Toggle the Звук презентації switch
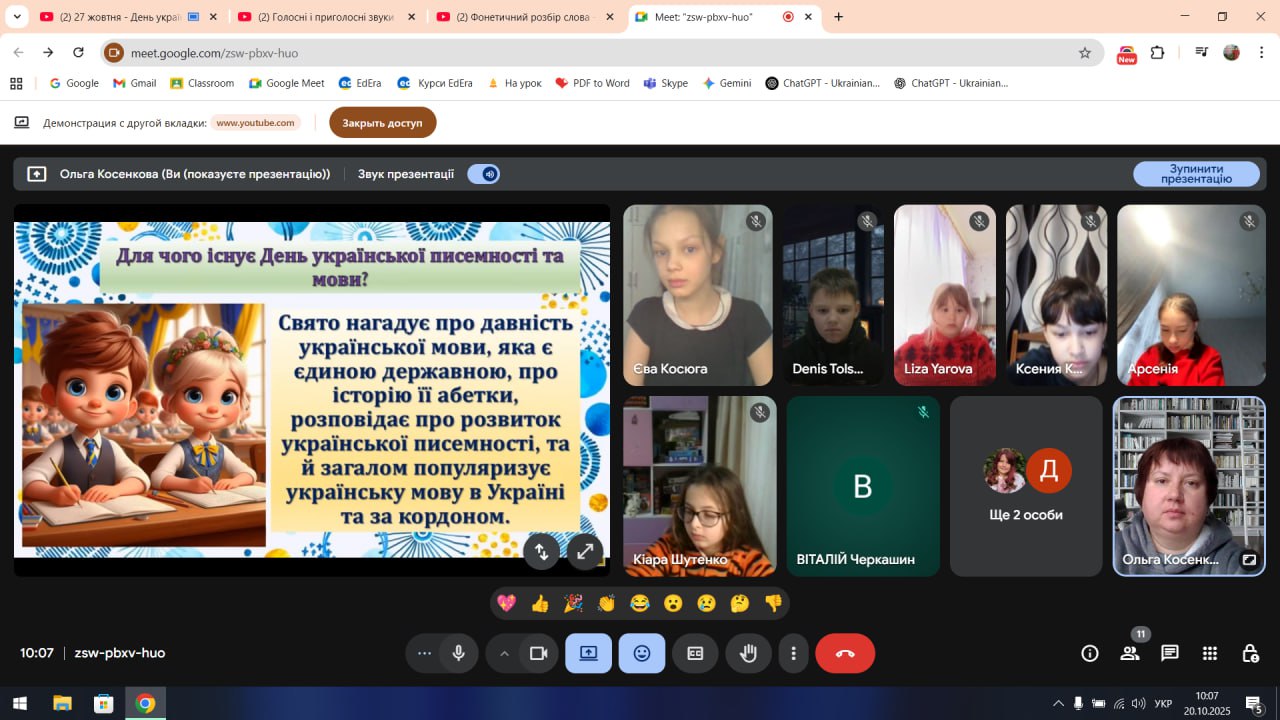The height and width of the screenshot is (720, 1280). [x=484, y=174]
